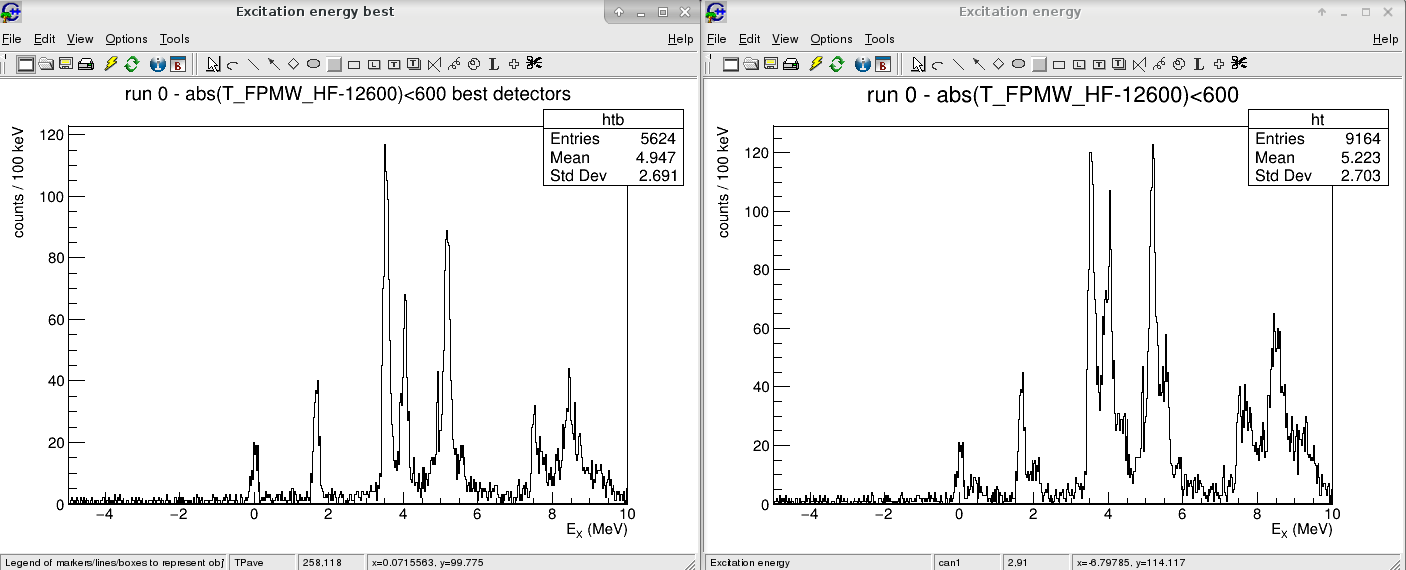1406x570 pixels.
Task: Select Graphical Cut scissors in left window
Action: [x=534, y=64]
